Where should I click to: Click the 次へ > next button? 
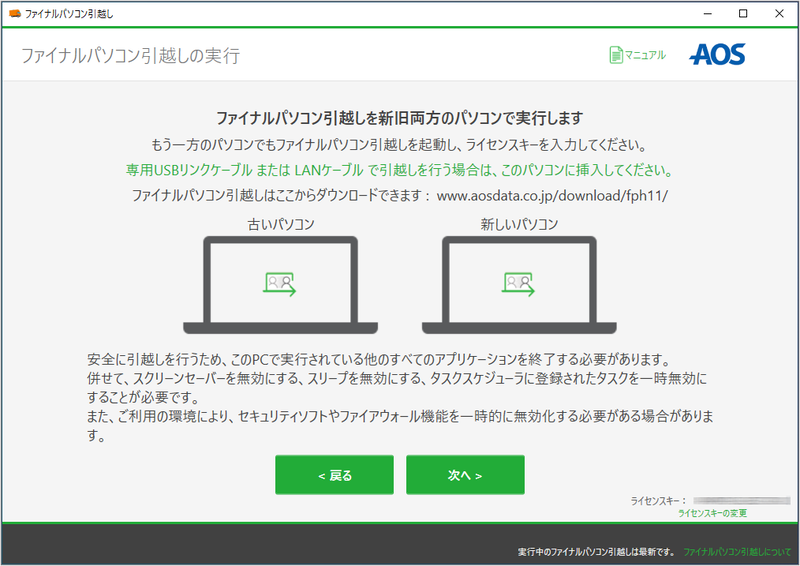pyautogui.click(x=465, y=475)
